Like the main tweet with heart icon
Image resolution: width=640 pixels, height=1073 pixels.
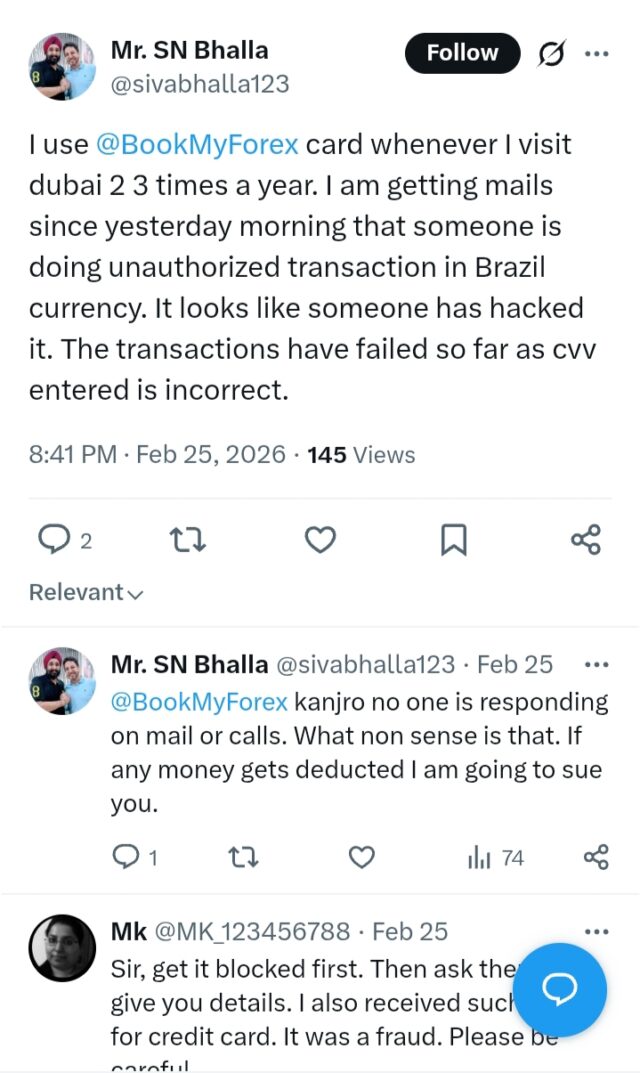[320, 540]
